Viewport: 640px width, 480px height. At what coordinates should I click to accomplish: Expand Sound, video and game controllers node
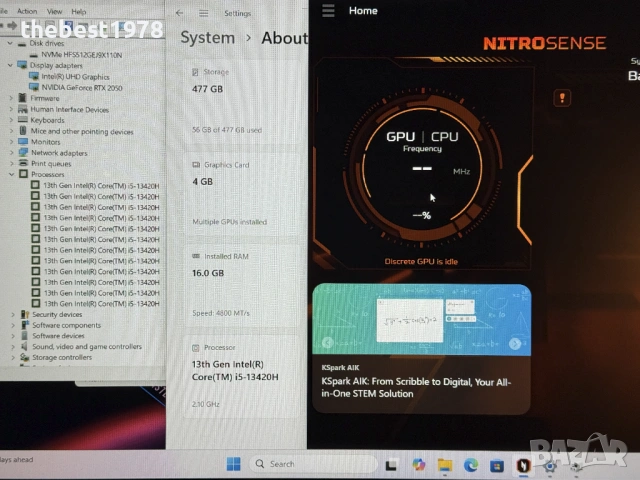[13, 347]
